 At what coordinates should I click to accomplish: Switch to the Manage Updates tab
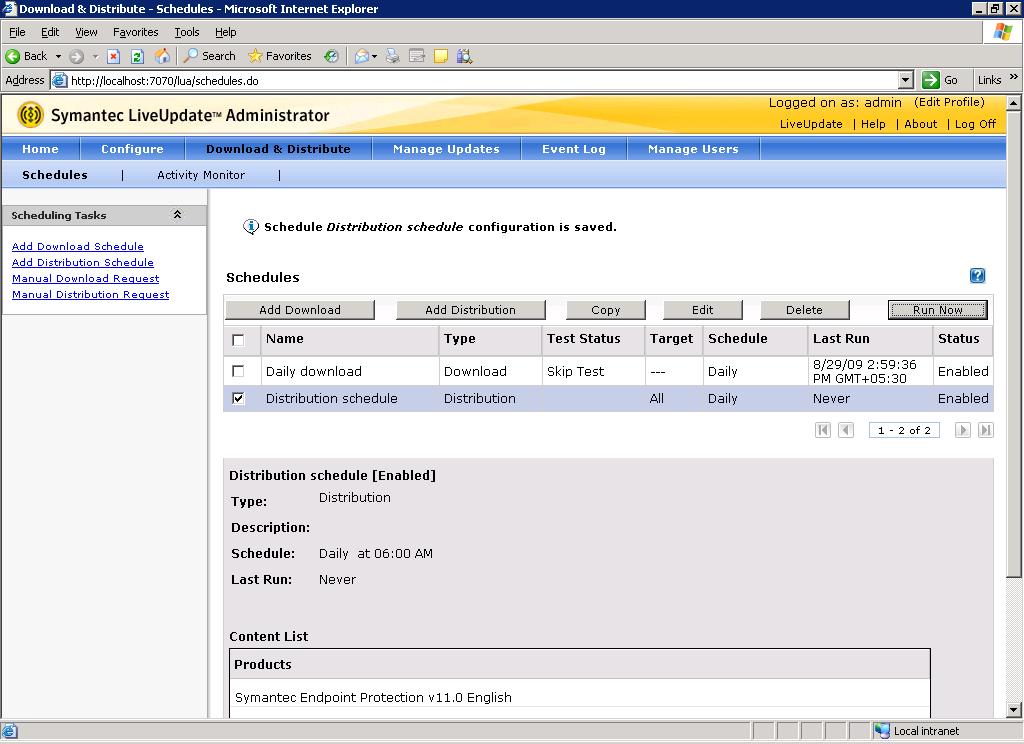point(446,149)
